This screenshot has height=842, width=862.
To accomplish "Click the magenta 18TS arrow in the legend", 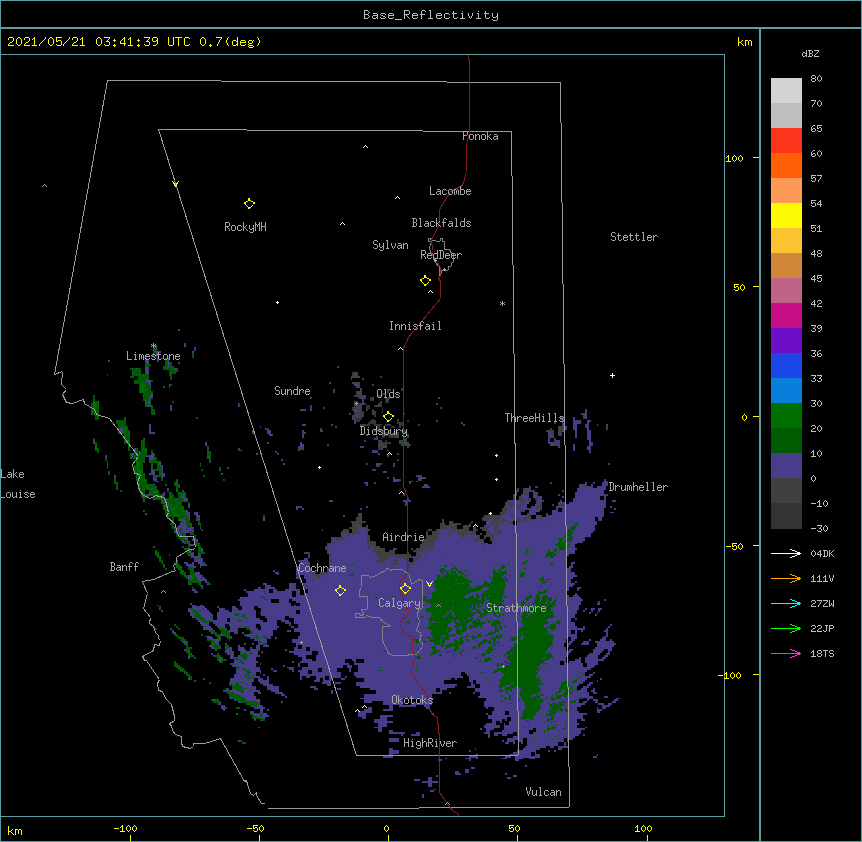I will 786,653.
